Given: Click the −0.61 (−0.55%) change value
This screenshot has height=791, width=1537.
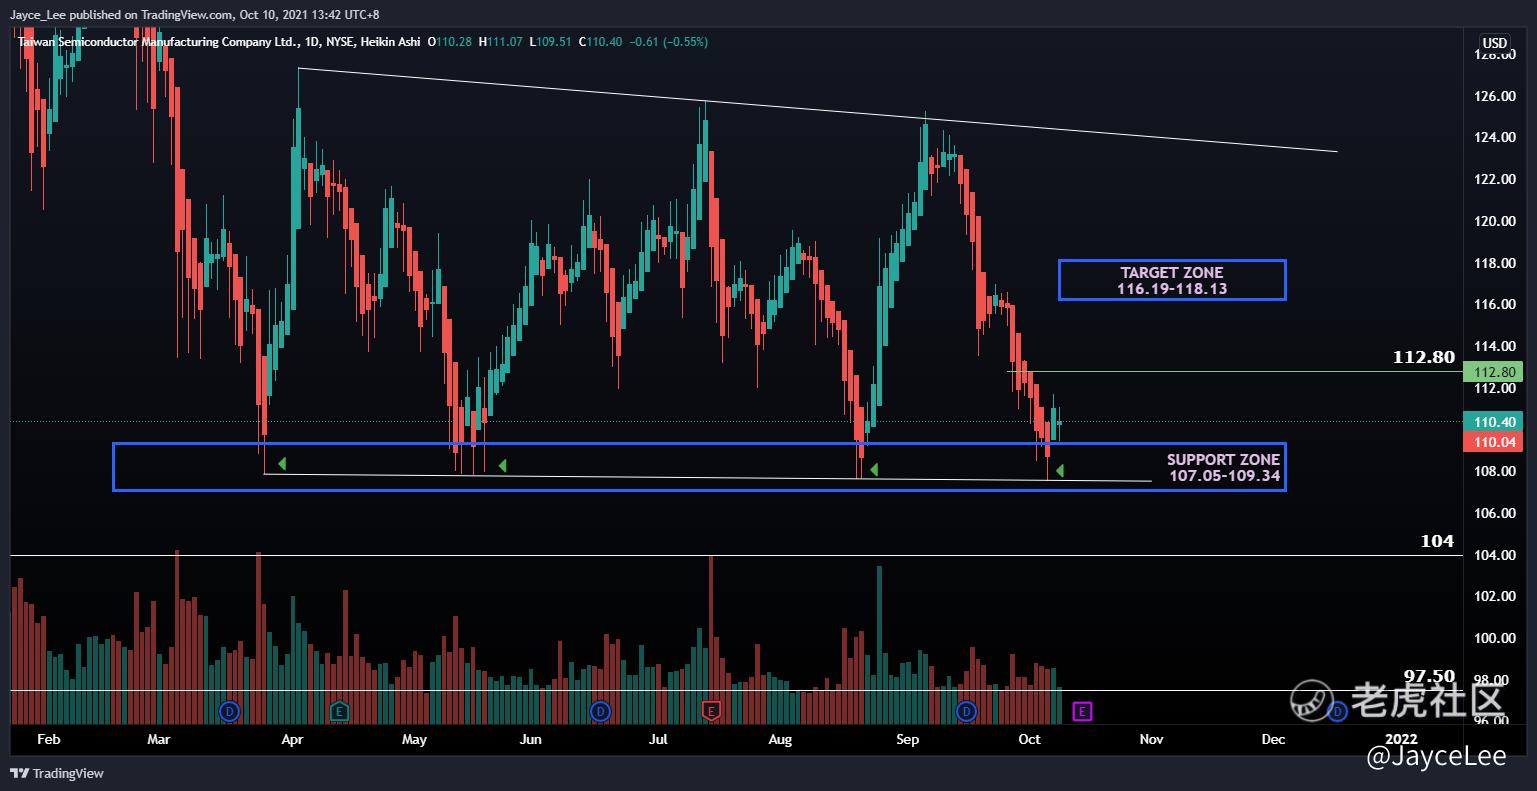Looking at the screenshot, I should coord(669,42).
